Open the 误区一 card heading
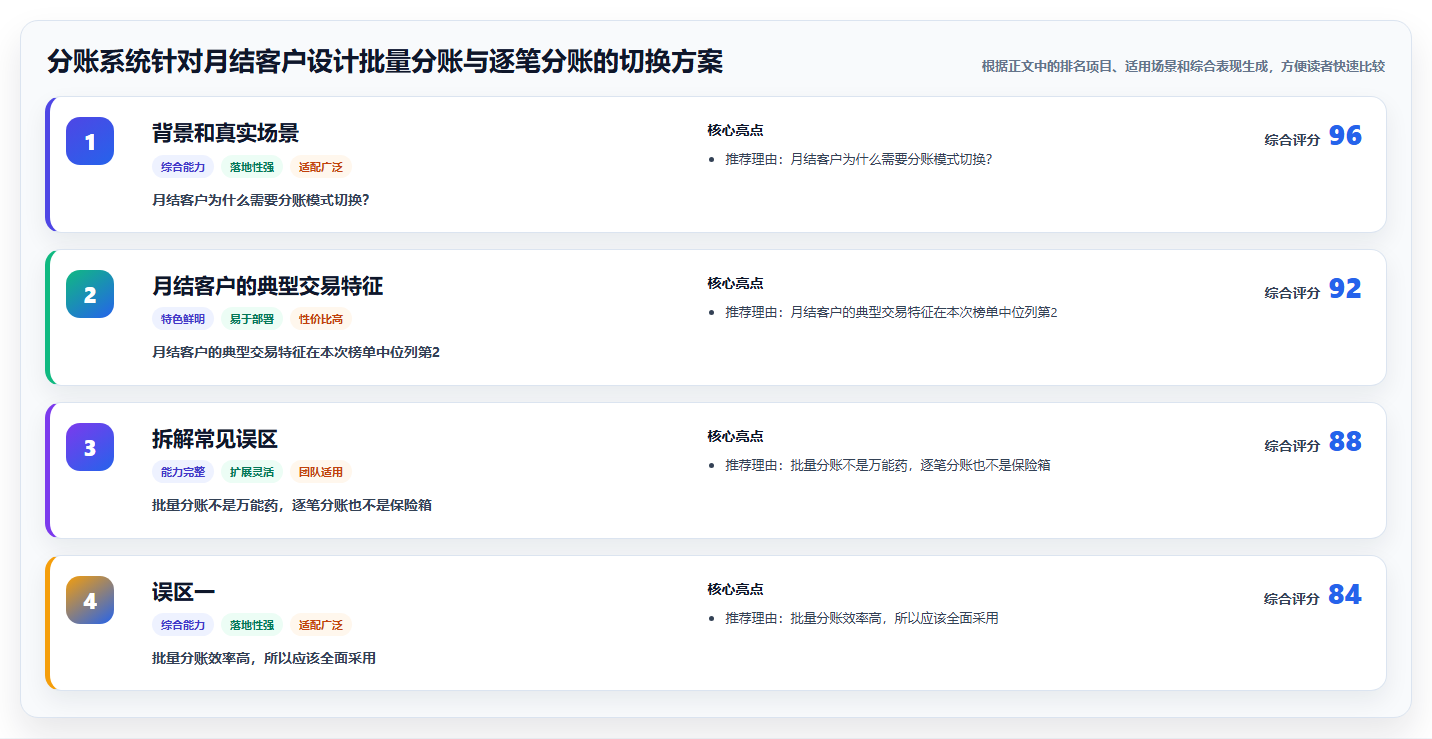 click(183, 592)
